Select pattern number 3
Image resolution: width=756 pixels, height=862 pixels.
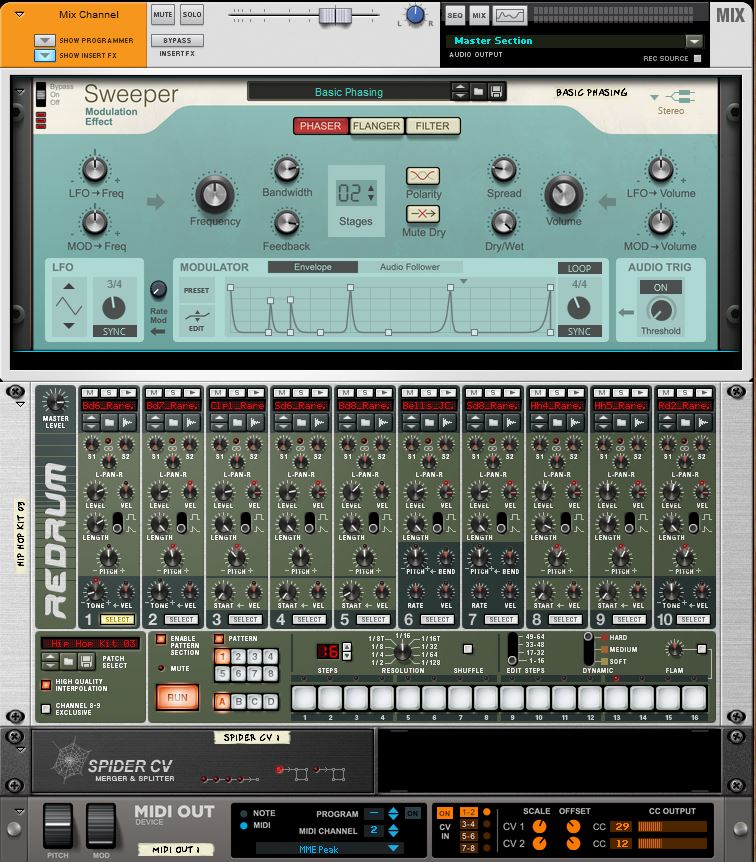point(255,656)
